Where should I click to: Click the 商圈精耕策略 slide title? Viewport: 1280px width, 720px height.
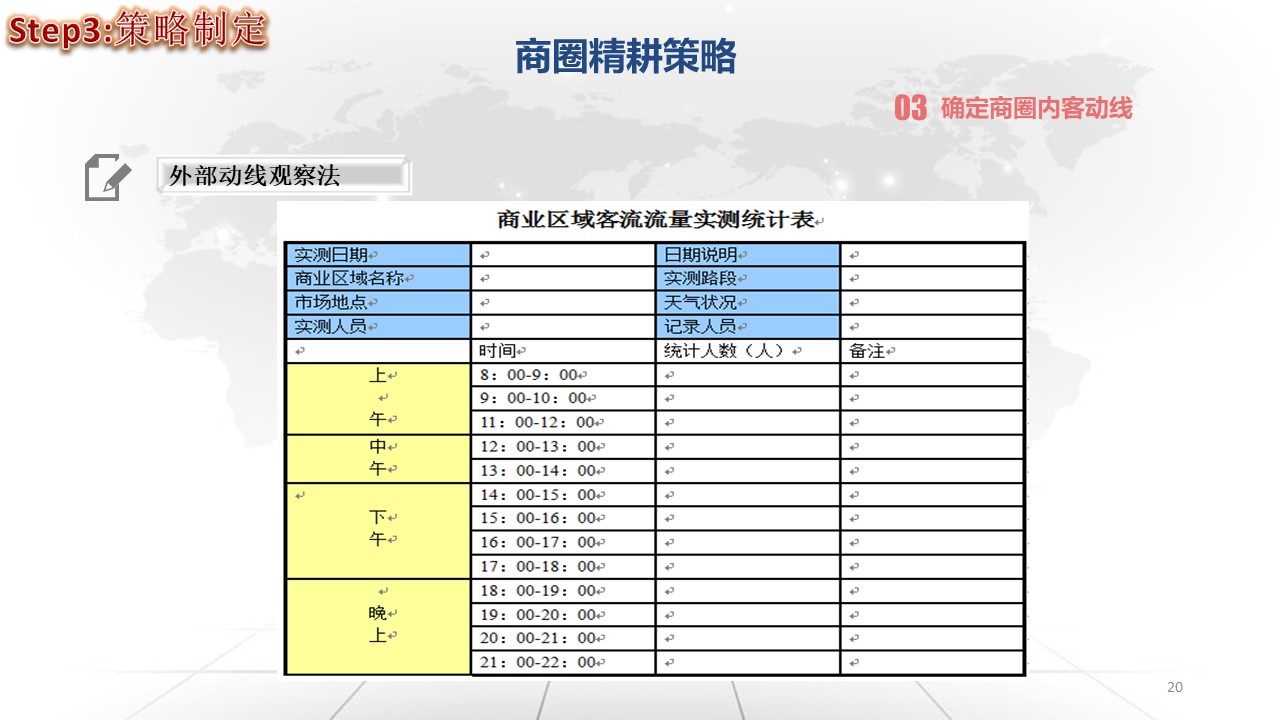tap(625, 58)
